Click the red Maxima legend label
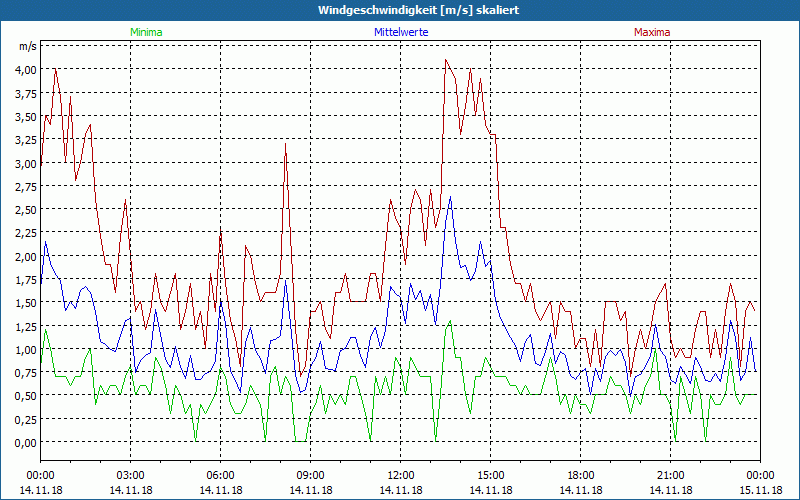The image size is (800, 500). click(652, 32)
